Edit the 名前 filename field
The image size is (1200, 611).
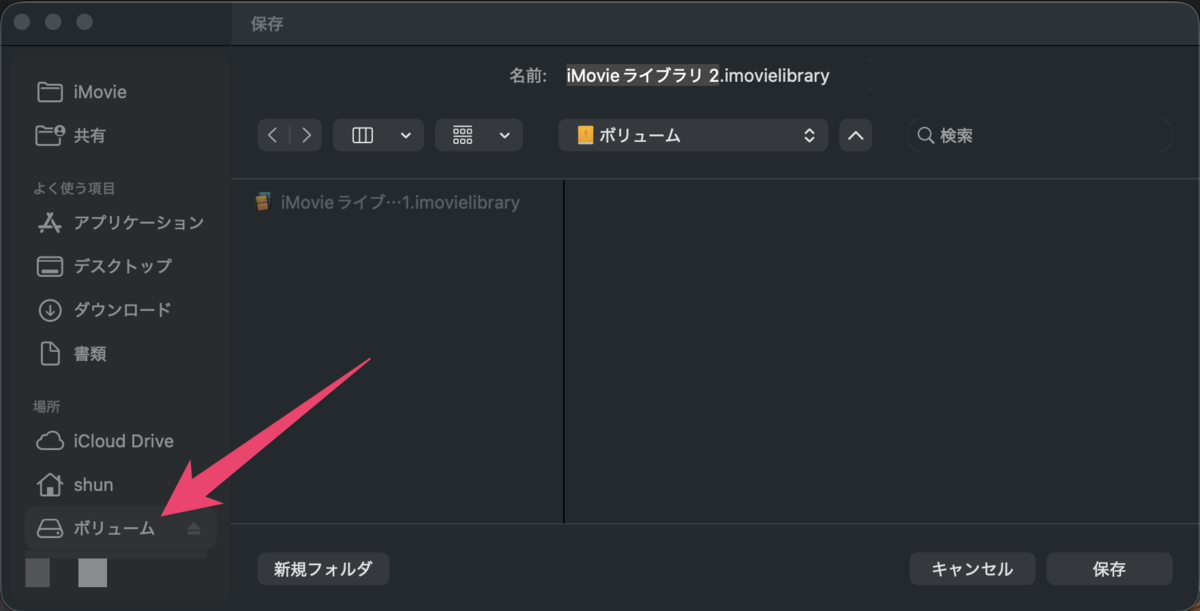click(x=714, y=75)
